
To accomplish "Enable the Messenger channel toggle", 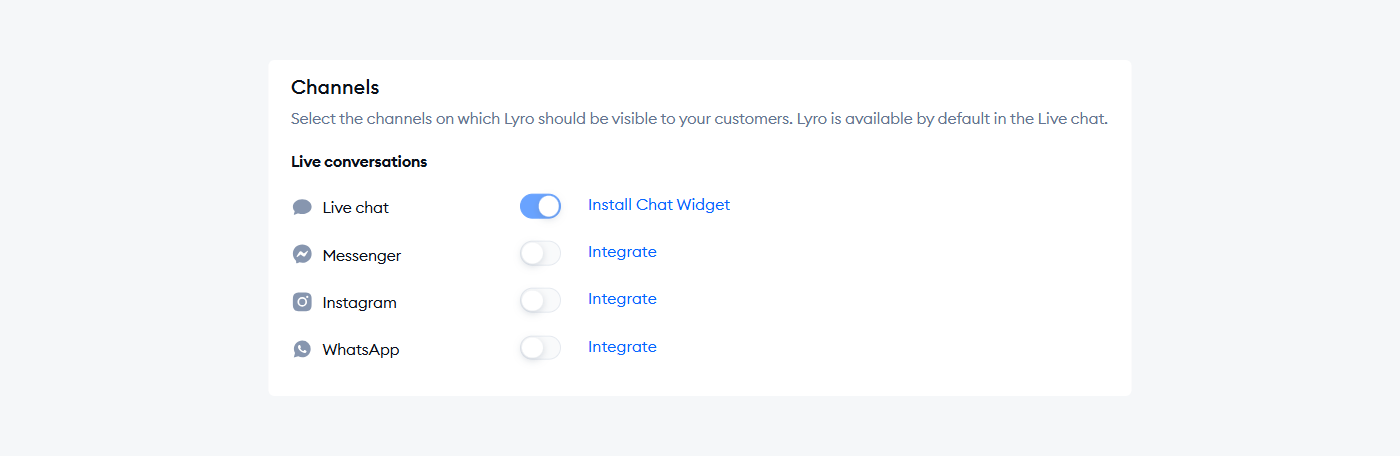I will [x=540, y=253].
